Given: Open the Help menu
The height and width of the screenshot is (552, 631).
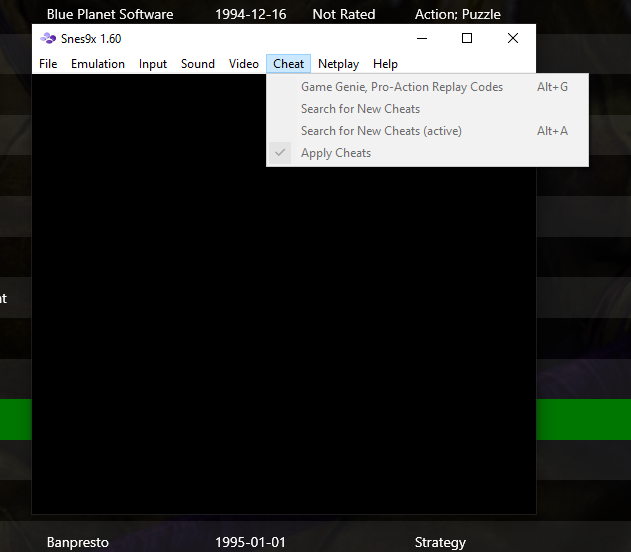Looking at the screenshot, I should pos(385,64).
